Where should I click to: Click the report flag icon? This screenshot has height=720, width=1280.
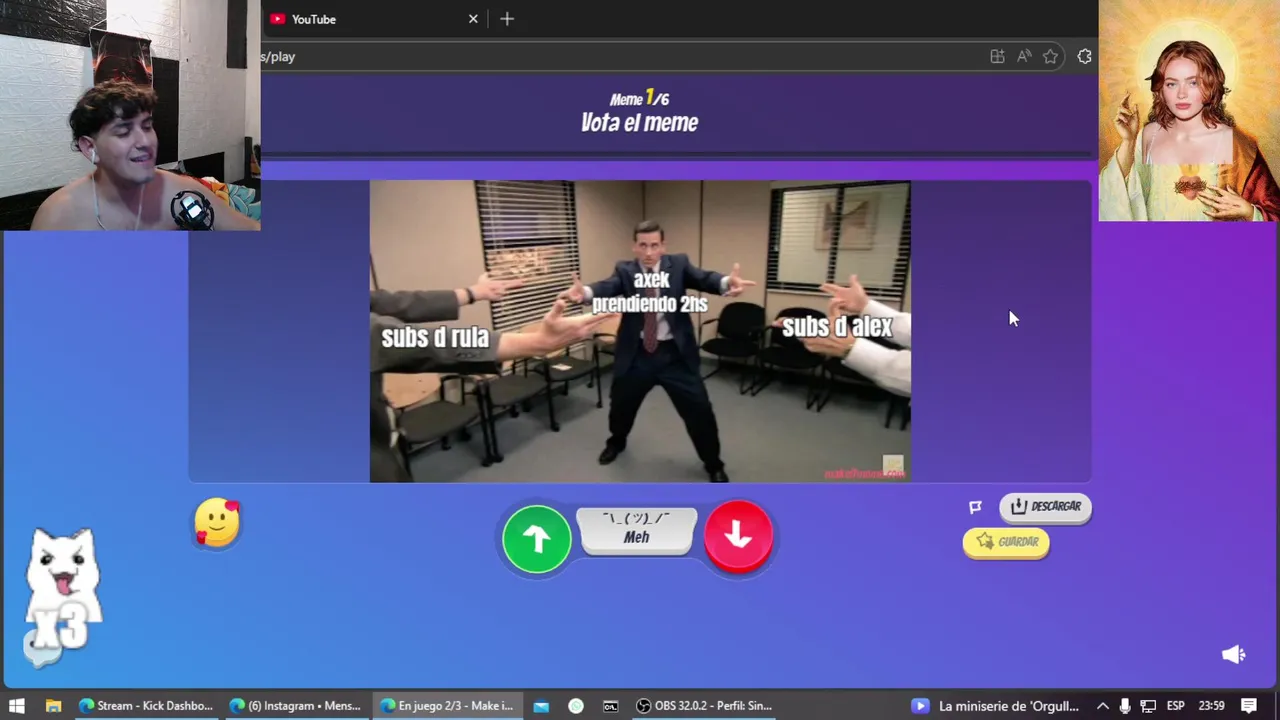click(x=976, y=507)
